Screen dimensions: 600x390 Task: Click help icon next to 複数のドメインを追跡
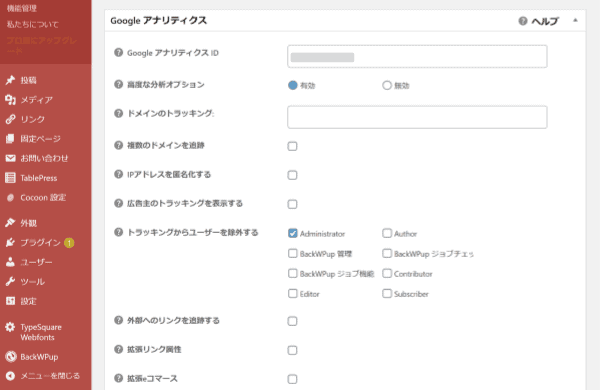(x=119, y=145)
